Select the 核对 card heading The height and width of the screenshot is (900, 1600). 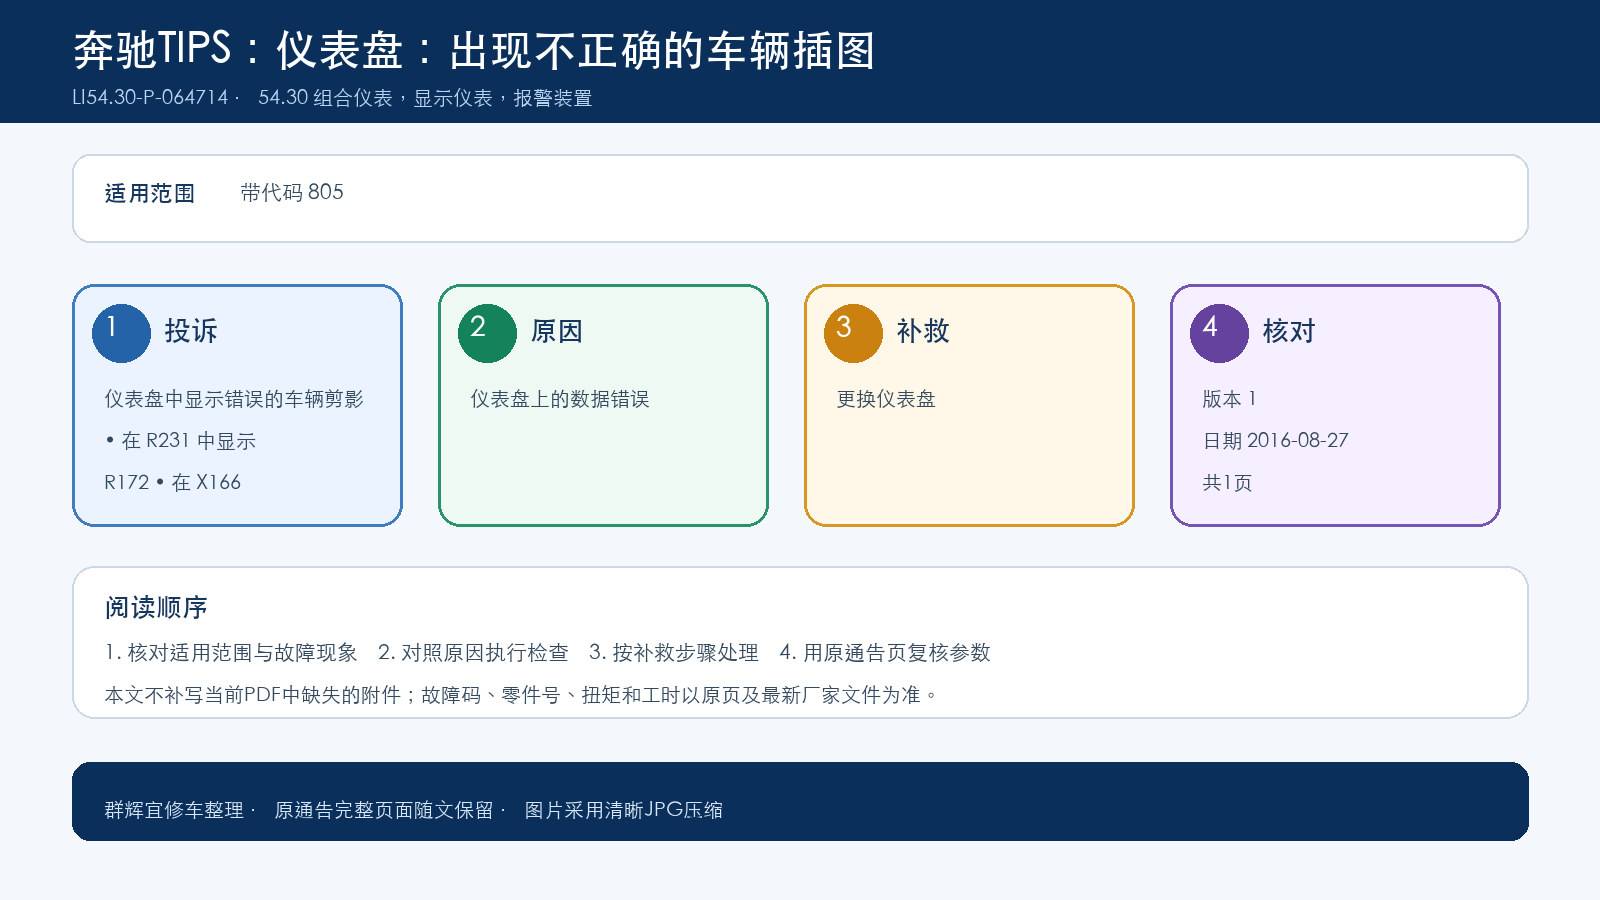1289,331
